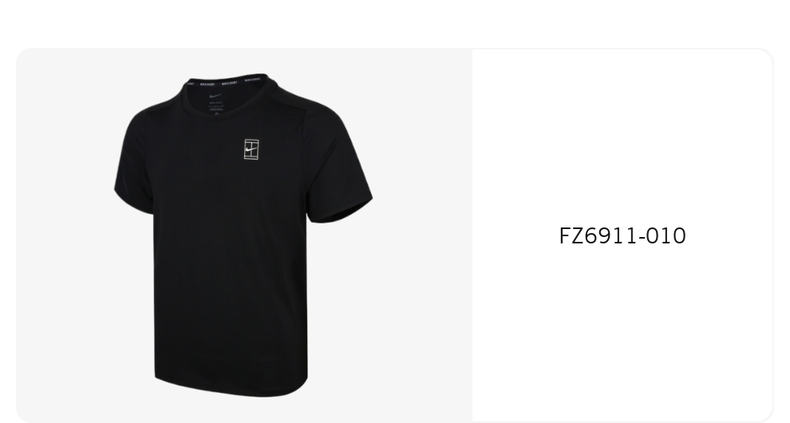The height and width of the screenshot is (423, 790).
Task: Click the bottom hem of the t-shirt
Action: [x=231, y=387]
